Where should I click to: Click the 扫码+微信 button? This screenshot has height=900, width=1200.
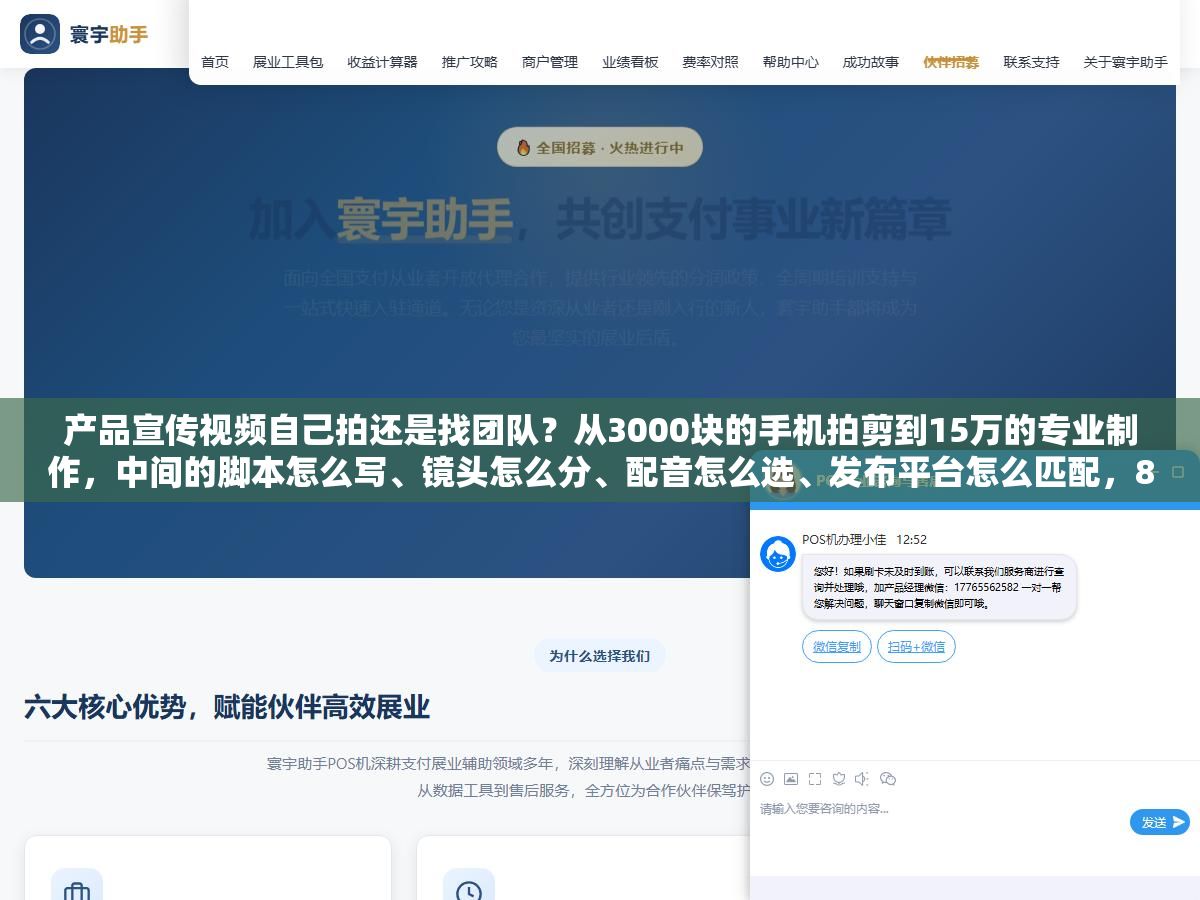[916, 647]
